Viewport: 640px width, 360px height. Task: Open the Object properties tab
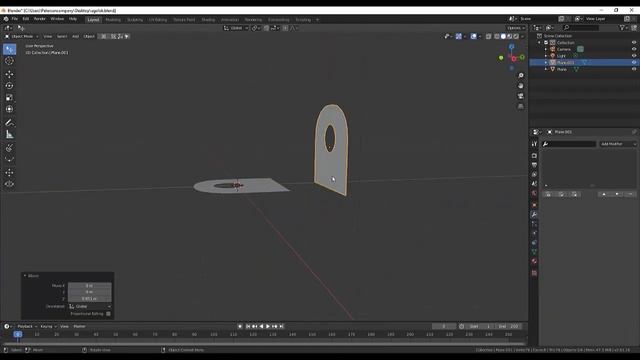coord(534,205)
